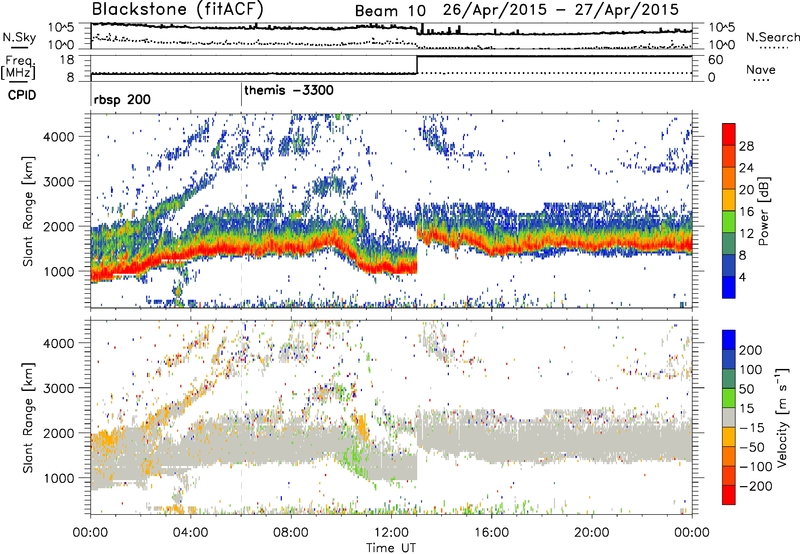Click the '4000' range tick in the power panel
This screenshot has width=800, height=554.
click(58, 137)
